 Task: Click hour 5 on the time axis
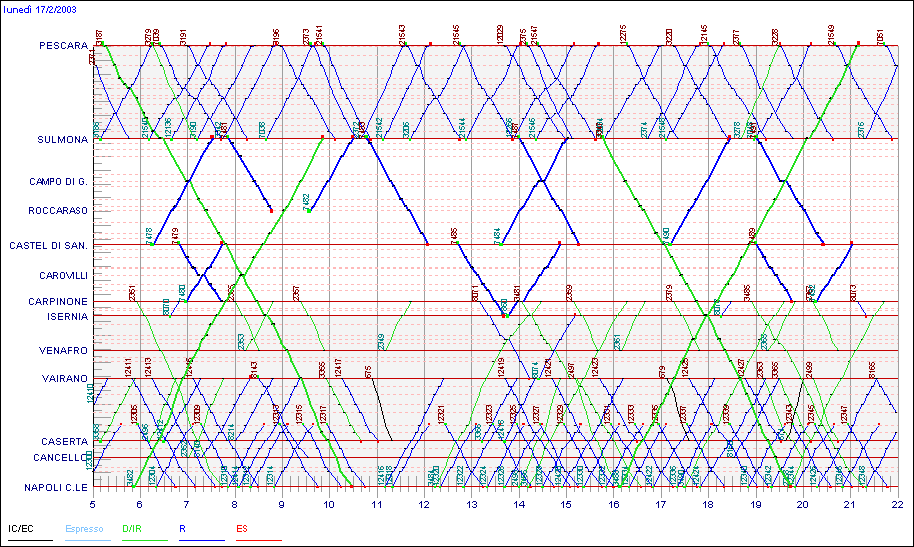pyautogui.click(x=94, y=505)
